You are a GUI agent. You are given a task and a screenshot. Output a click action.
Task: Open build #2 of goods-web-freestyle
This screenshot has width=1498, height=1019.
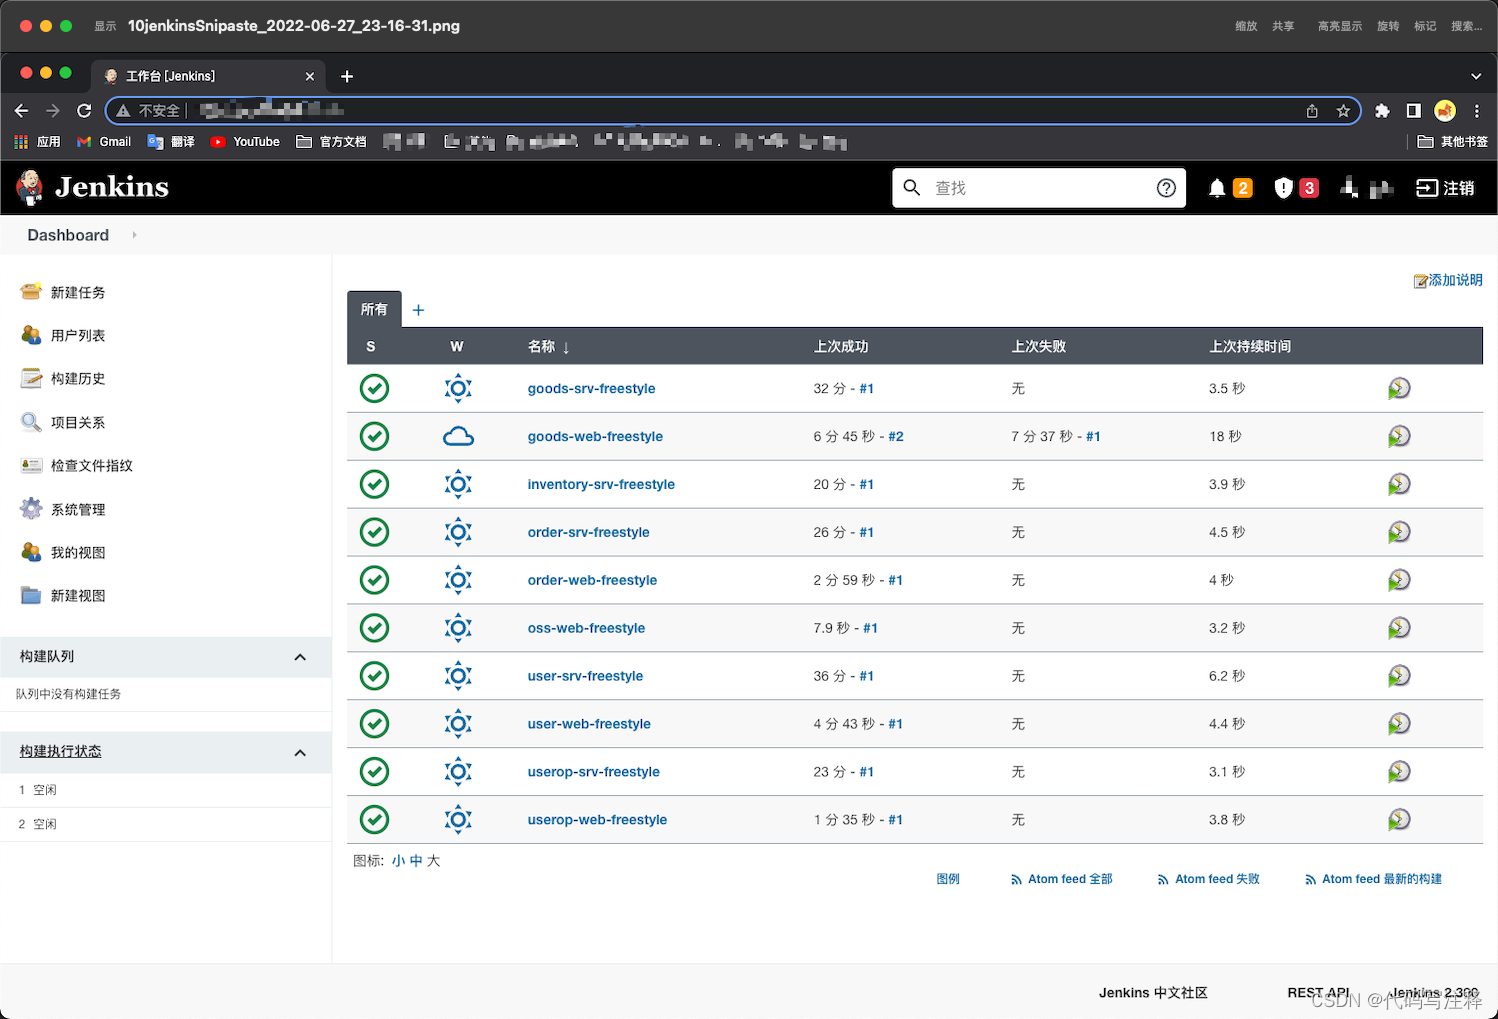(x=896, y=436)
